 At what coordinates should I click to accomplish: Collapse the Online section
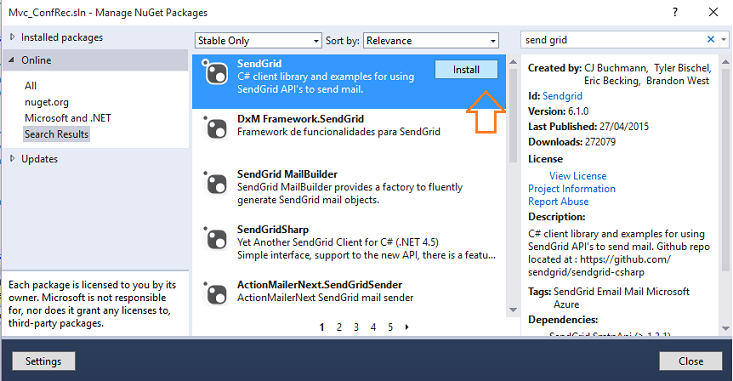point(12,60)
